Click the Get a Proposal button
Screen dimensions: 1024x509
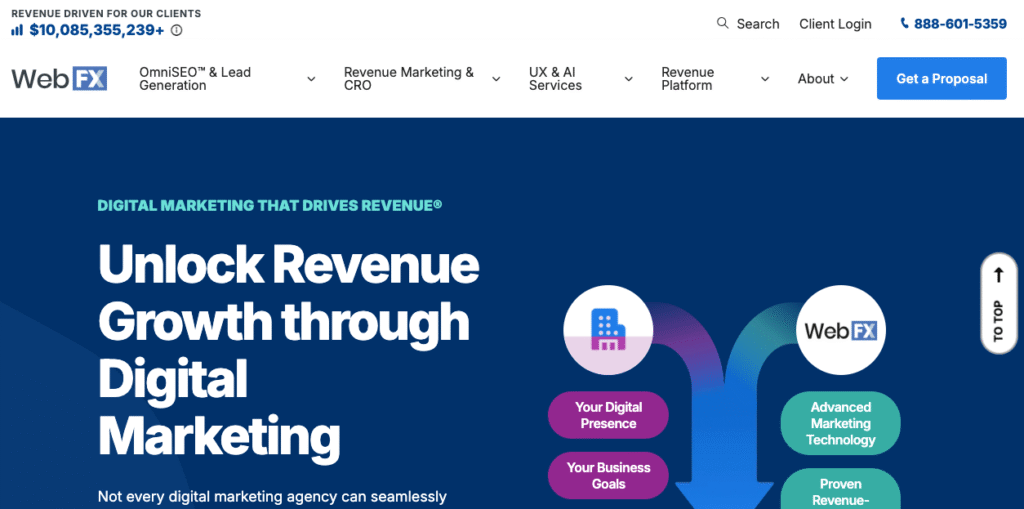[x=942, y=78]
